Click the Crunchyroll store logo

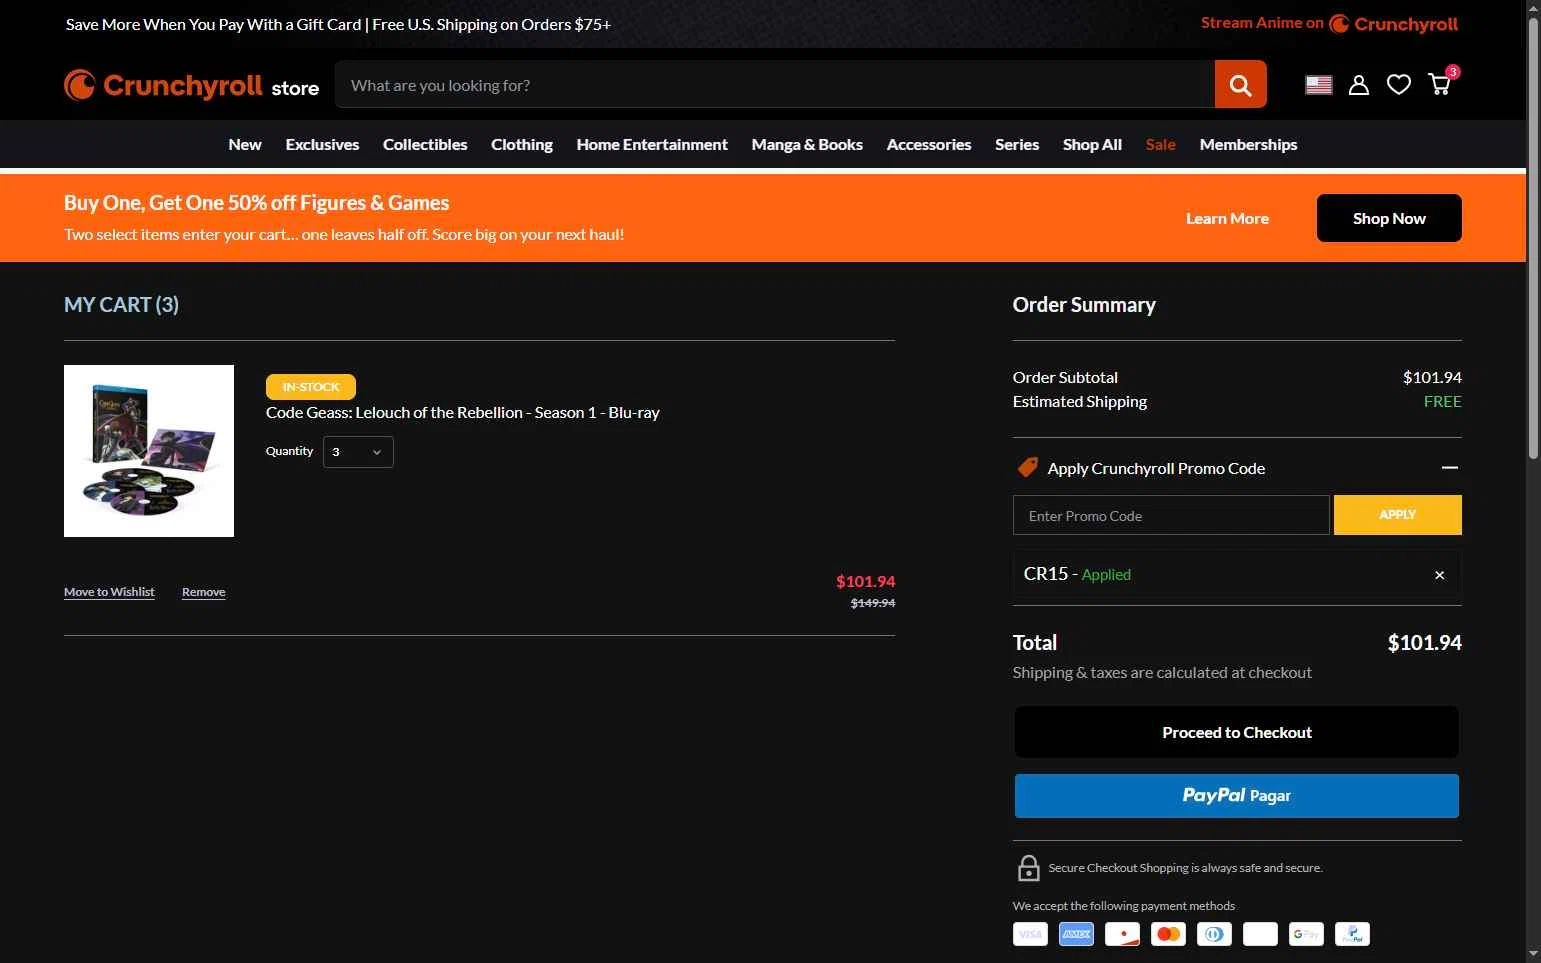(x=192, y=85)
